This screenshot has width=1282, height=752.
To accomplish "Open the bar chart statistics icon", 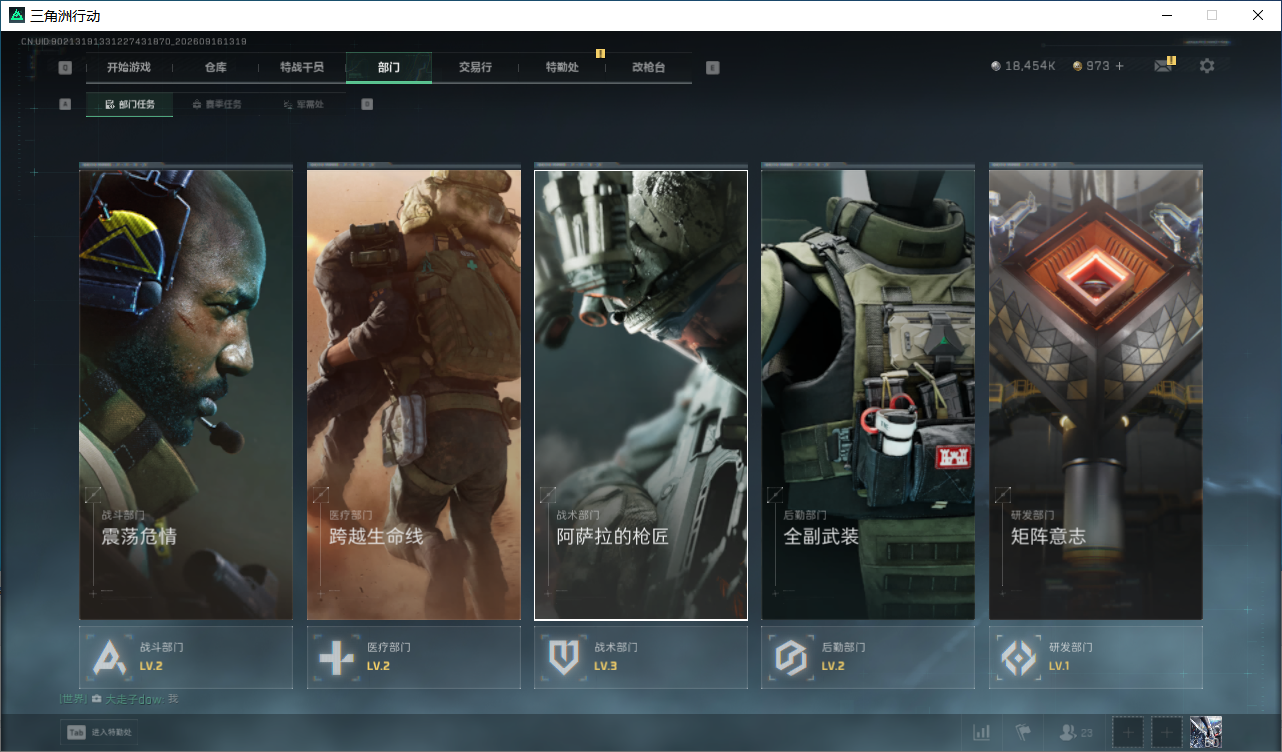I will 982,733.
